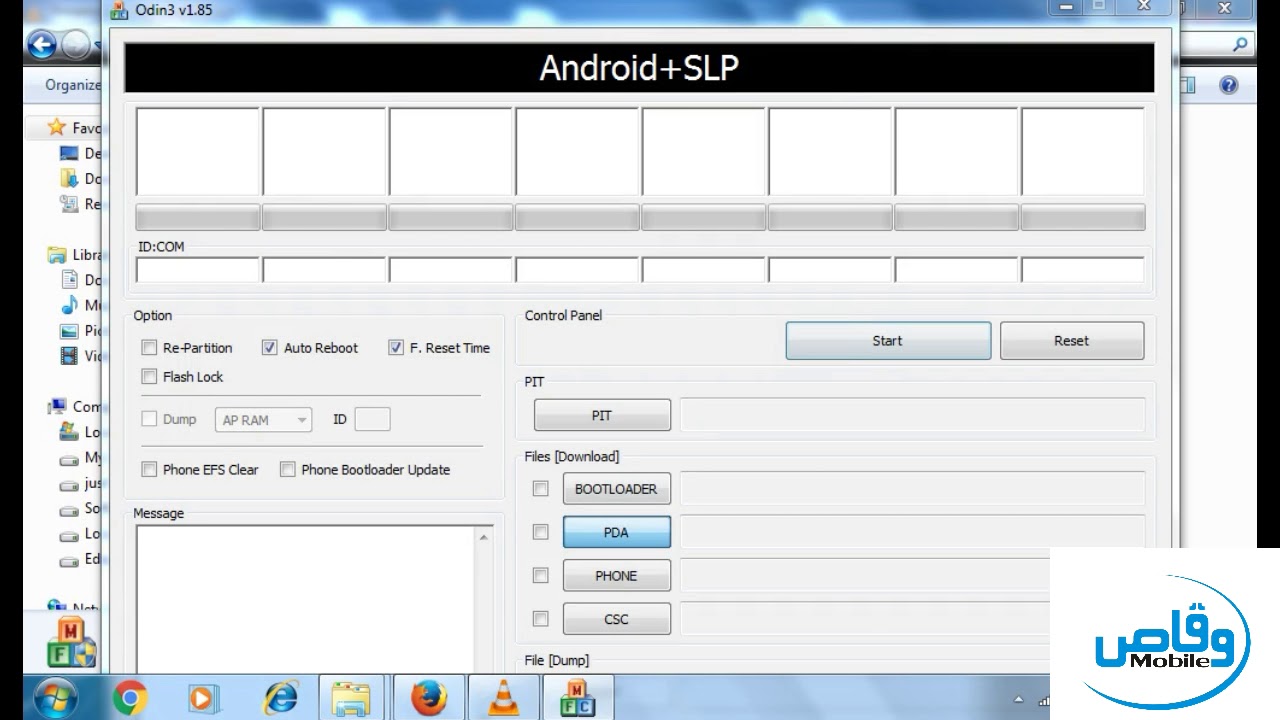Click Explorer back arrow button
The width and height of the screenshot is (1280, 720).
click(41, 45)
